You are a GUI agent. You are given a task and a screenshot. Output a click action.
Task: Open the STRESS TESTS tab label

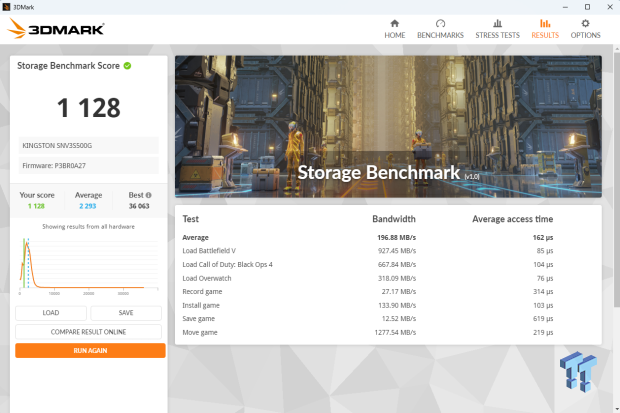pos(497,35)
